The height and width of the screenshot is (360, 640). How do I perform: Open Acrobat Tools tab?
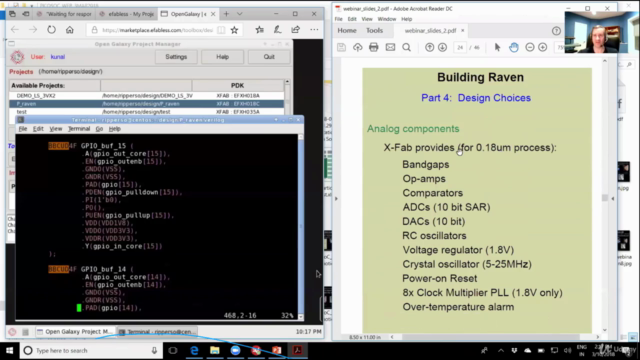coord(374,30)
